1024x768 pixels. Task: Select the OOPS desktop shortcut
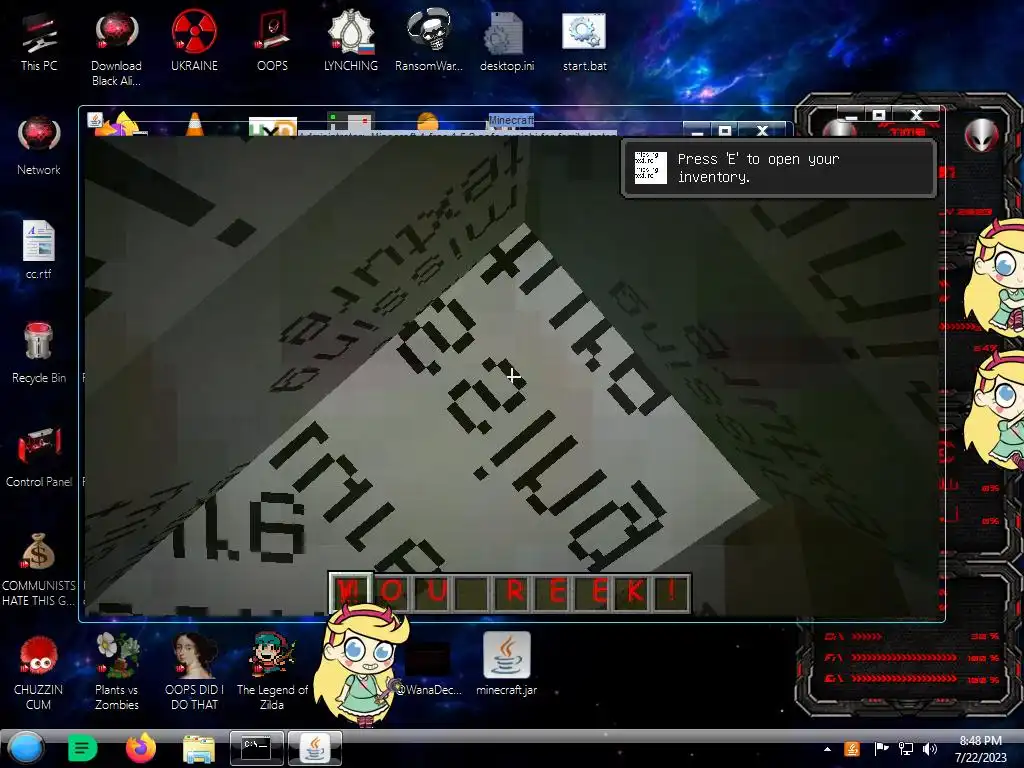[272, 42]
